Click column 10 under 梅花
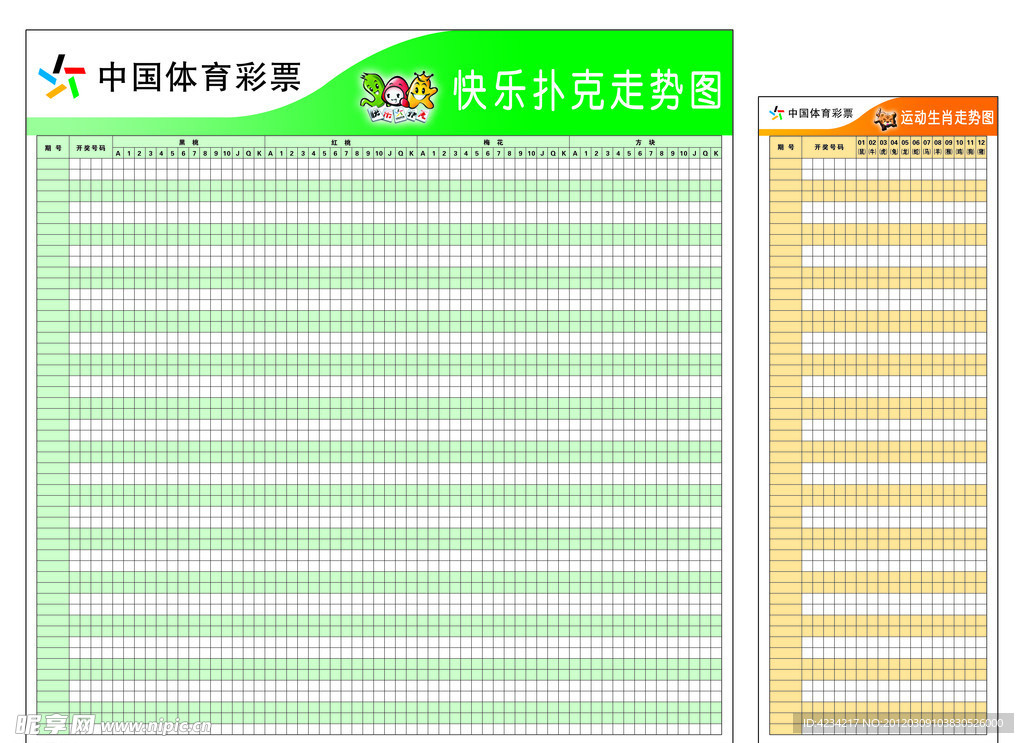The height and width of the screenshot is (743, 1024). tap(532, 153)
